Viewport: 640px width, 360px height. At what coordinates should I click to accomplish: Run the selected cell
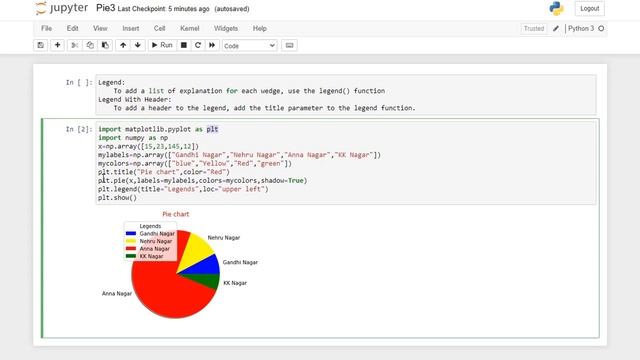(162, 45)
